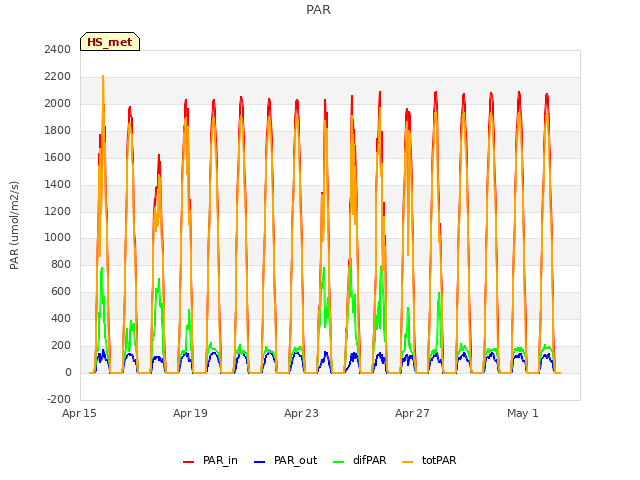Image resolution: width=640 pixels, height=480 pixels.
Task: Click the 2000 y-axis tick label
Action: click(58, 103)
